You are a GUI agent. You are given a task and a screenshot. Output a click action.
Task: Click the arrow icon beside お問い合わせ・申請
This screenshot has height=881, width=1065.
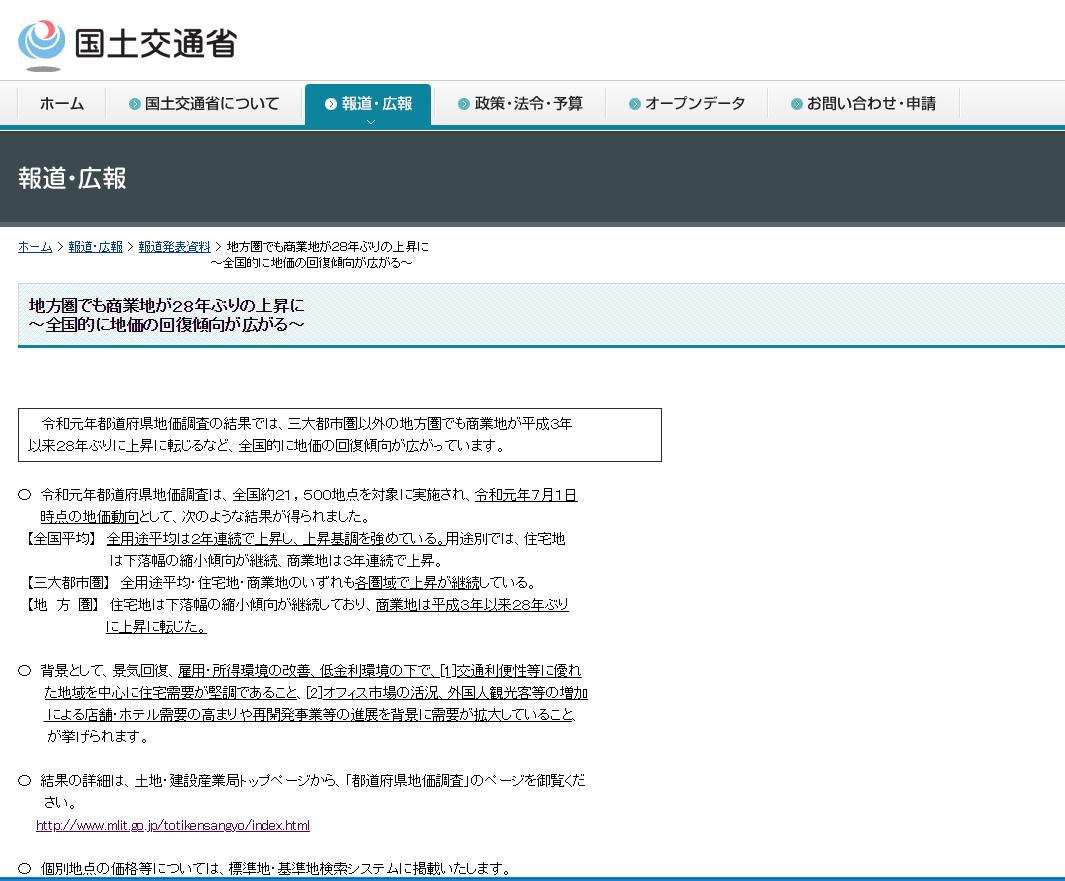click(795, 102)
